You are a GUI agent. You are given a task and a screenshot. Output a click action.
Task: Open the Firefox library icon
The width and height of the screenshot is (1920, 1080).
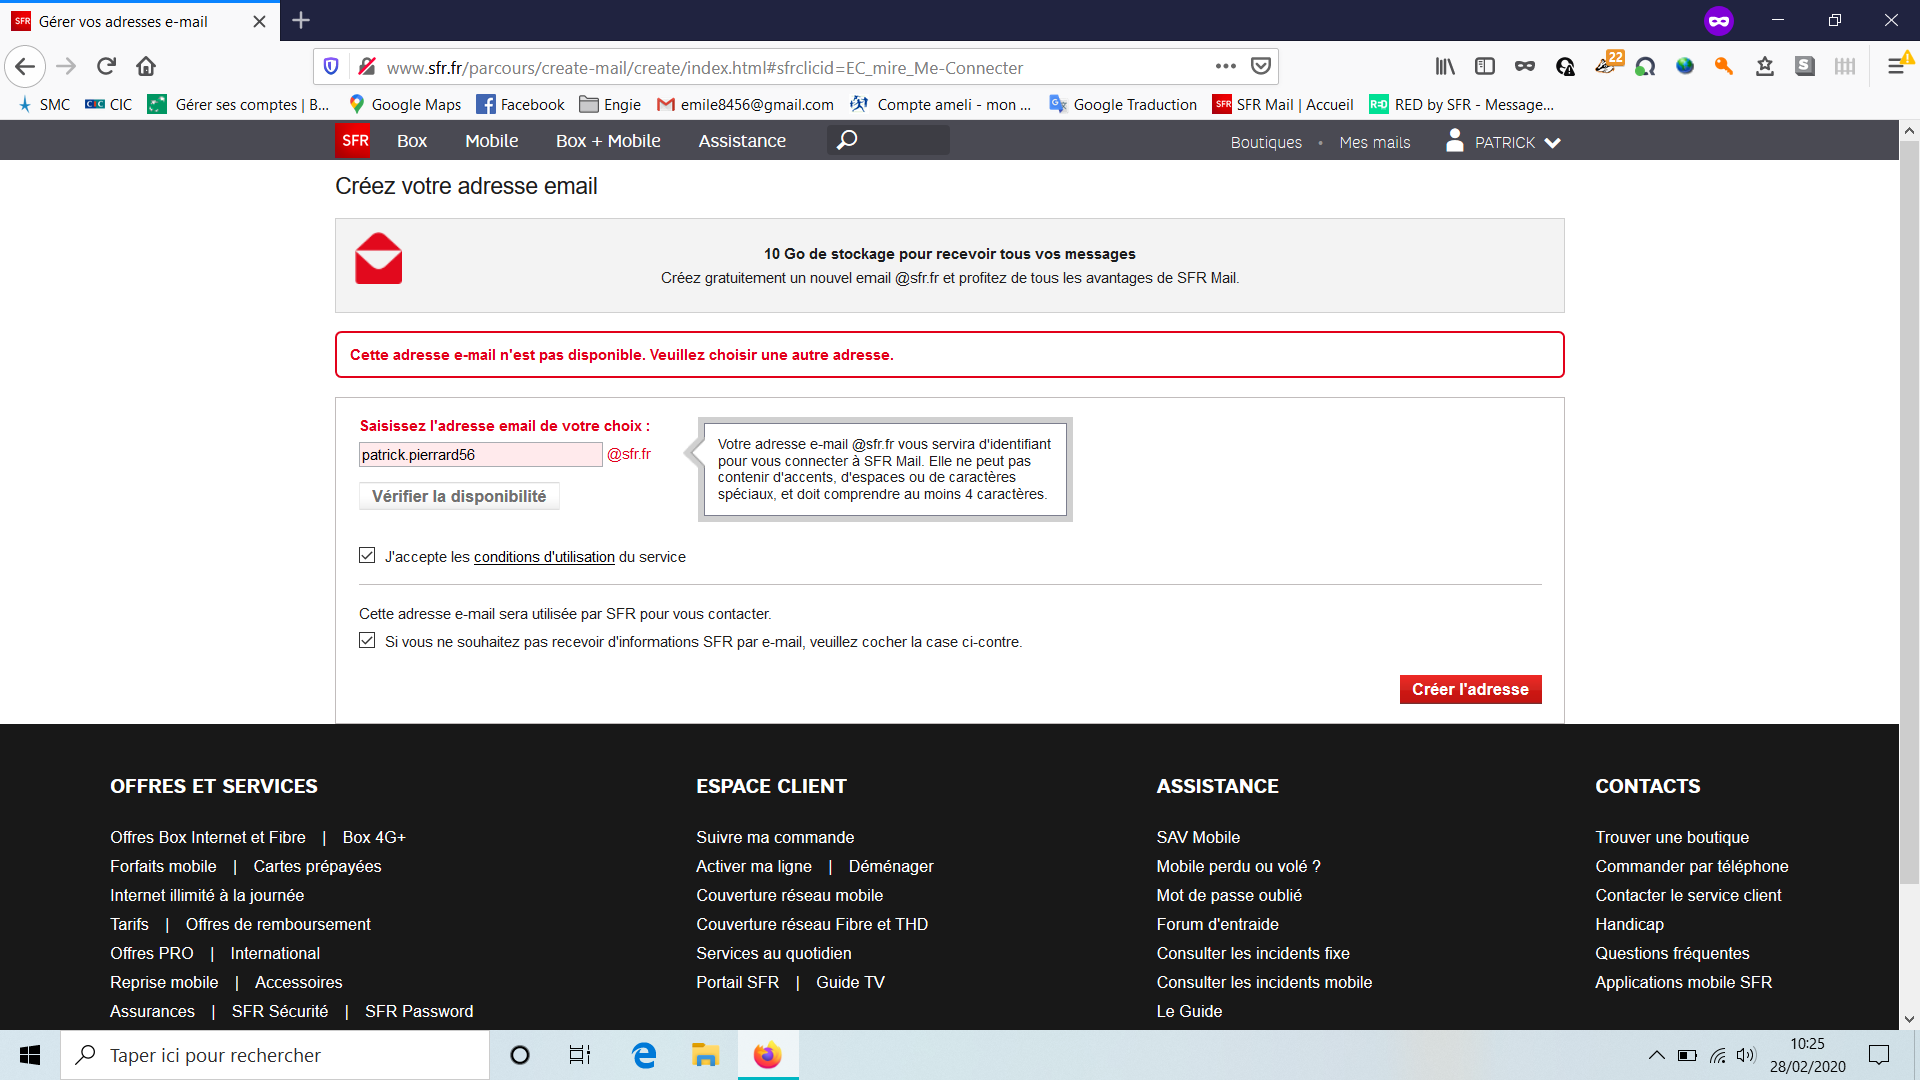click(x=1445, y=67)
